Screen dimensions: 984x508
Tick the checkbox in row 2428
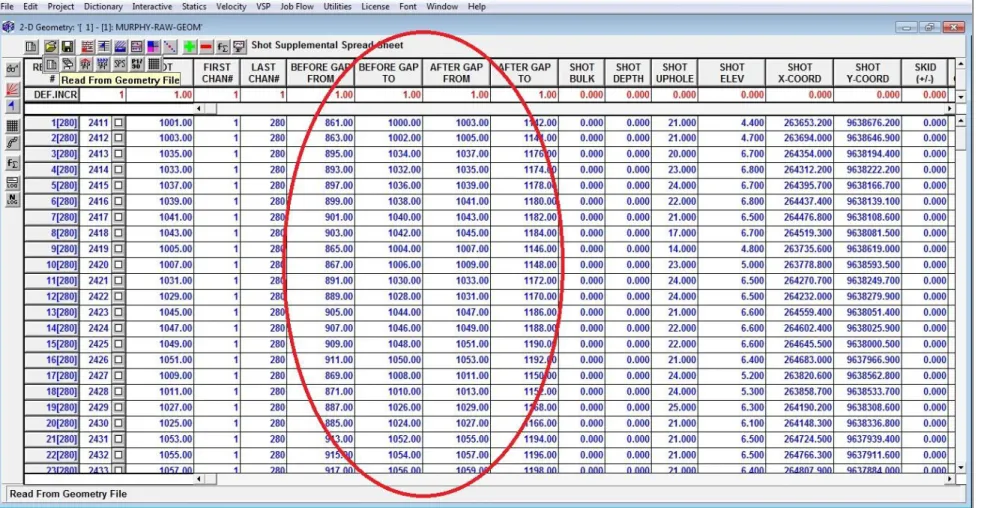tap(118, 391)
